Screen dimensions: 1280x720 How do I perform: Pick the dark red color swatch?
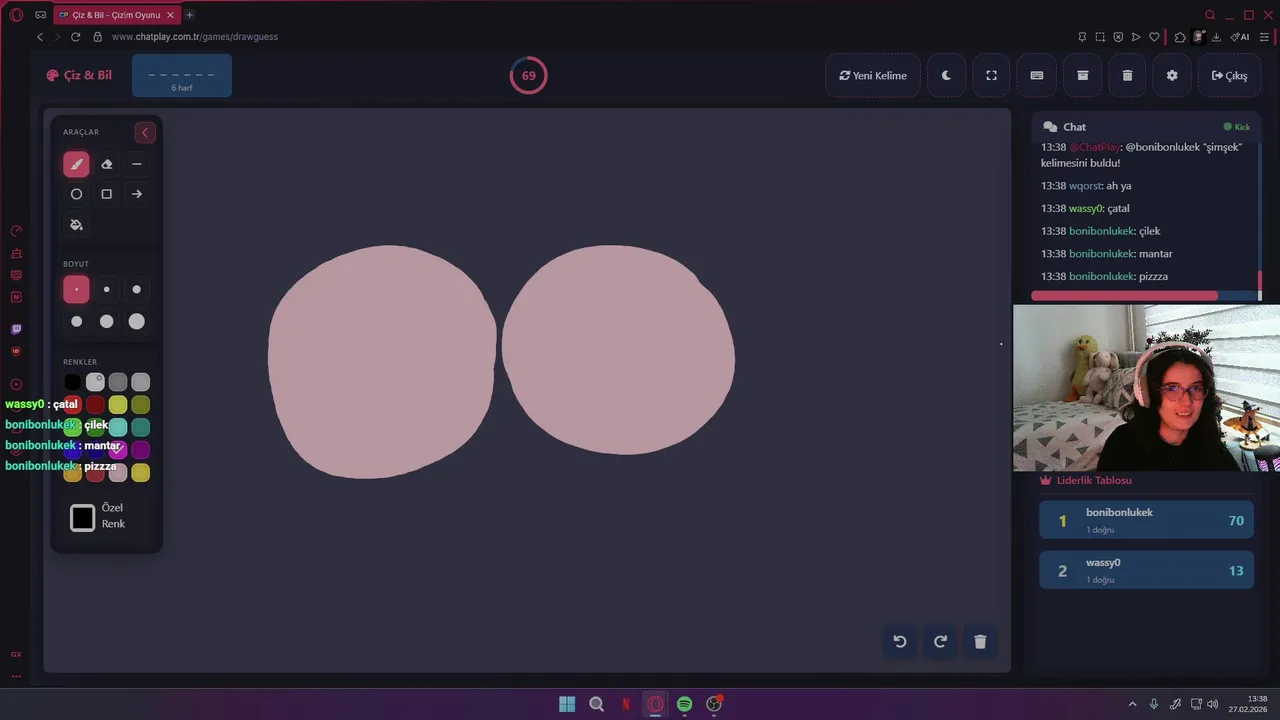95,404
